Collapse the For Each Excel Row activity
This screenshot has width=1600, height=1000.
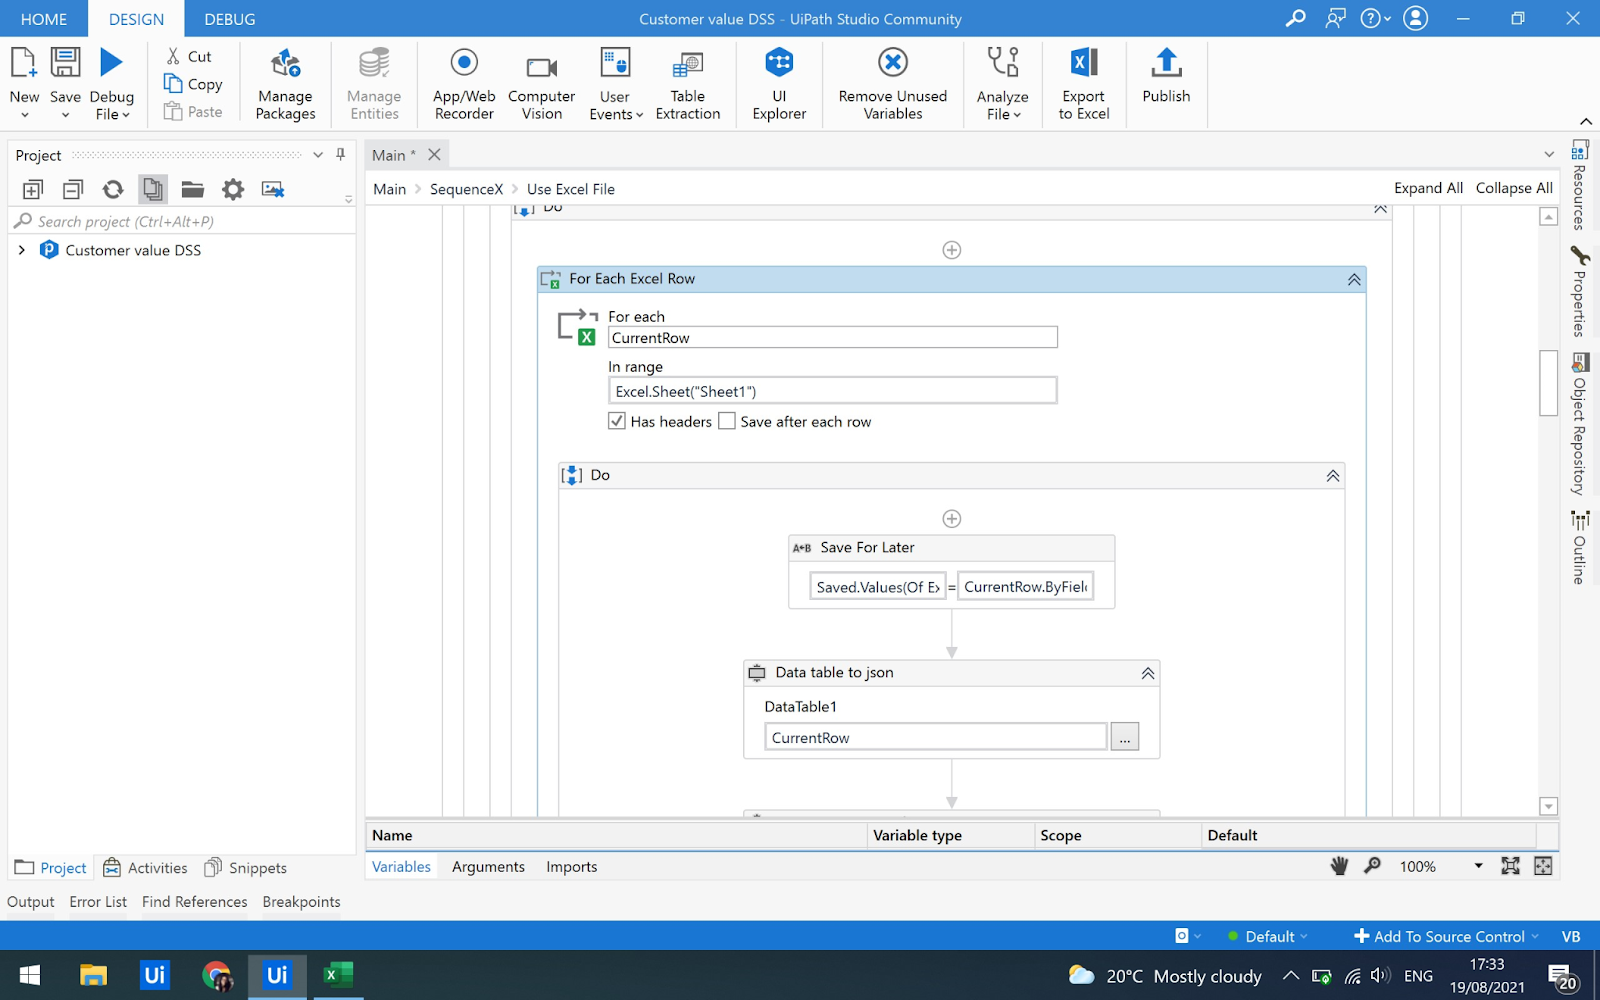(1353, 280)
